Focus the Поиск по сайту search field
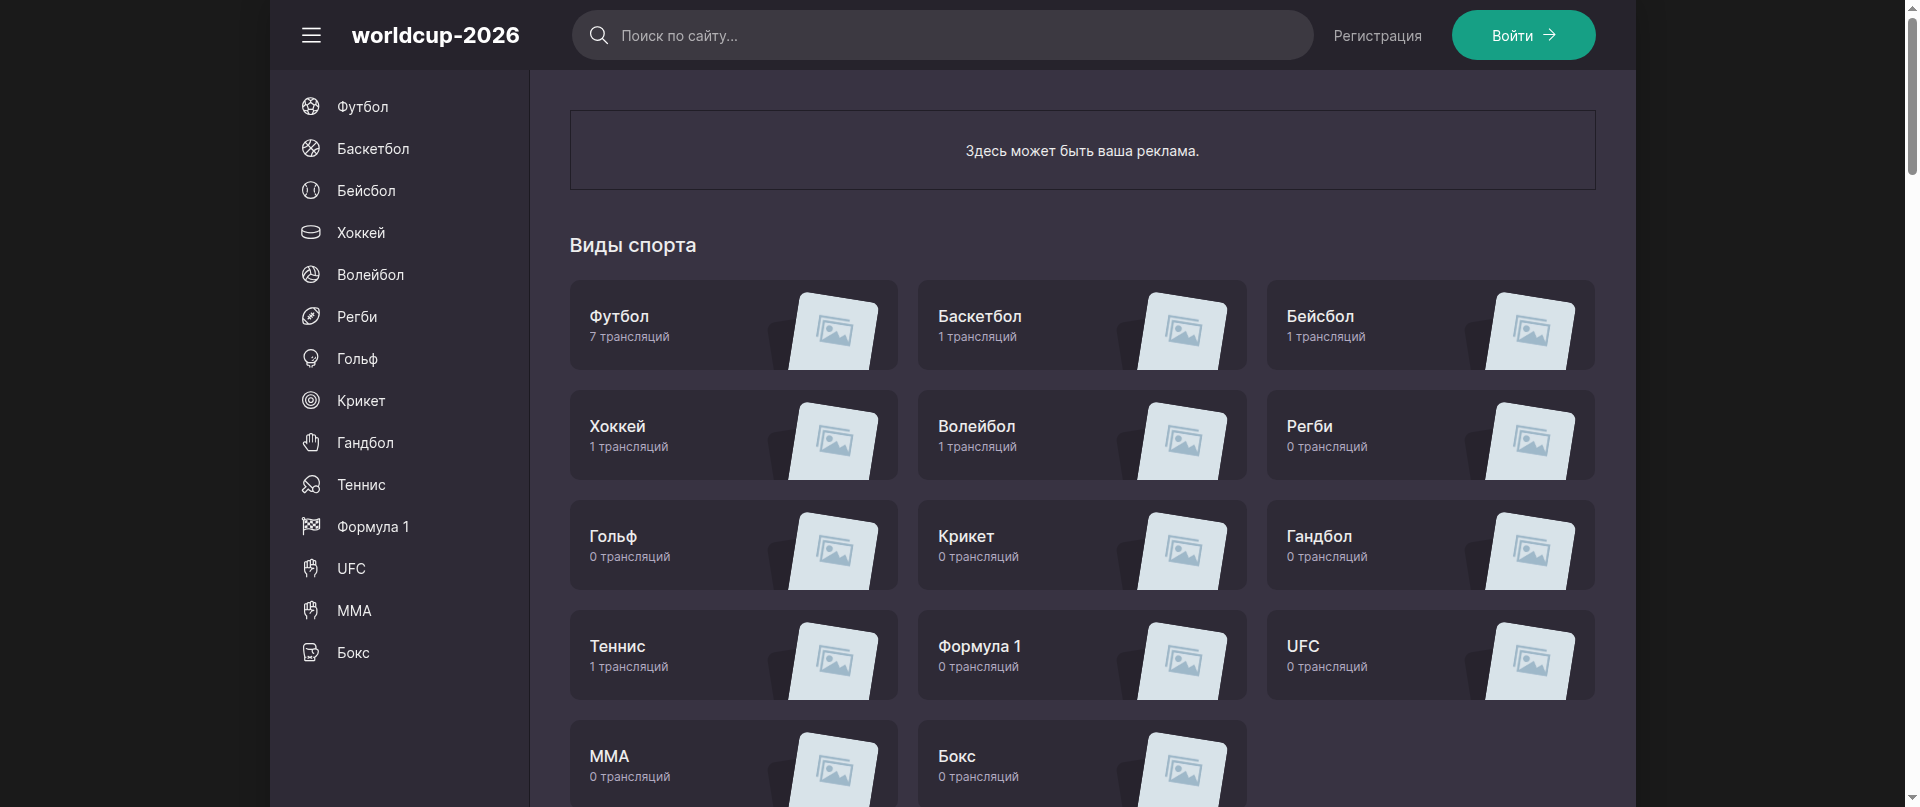The height and width of the screenshot is (807, 1920). coord(942,35)
